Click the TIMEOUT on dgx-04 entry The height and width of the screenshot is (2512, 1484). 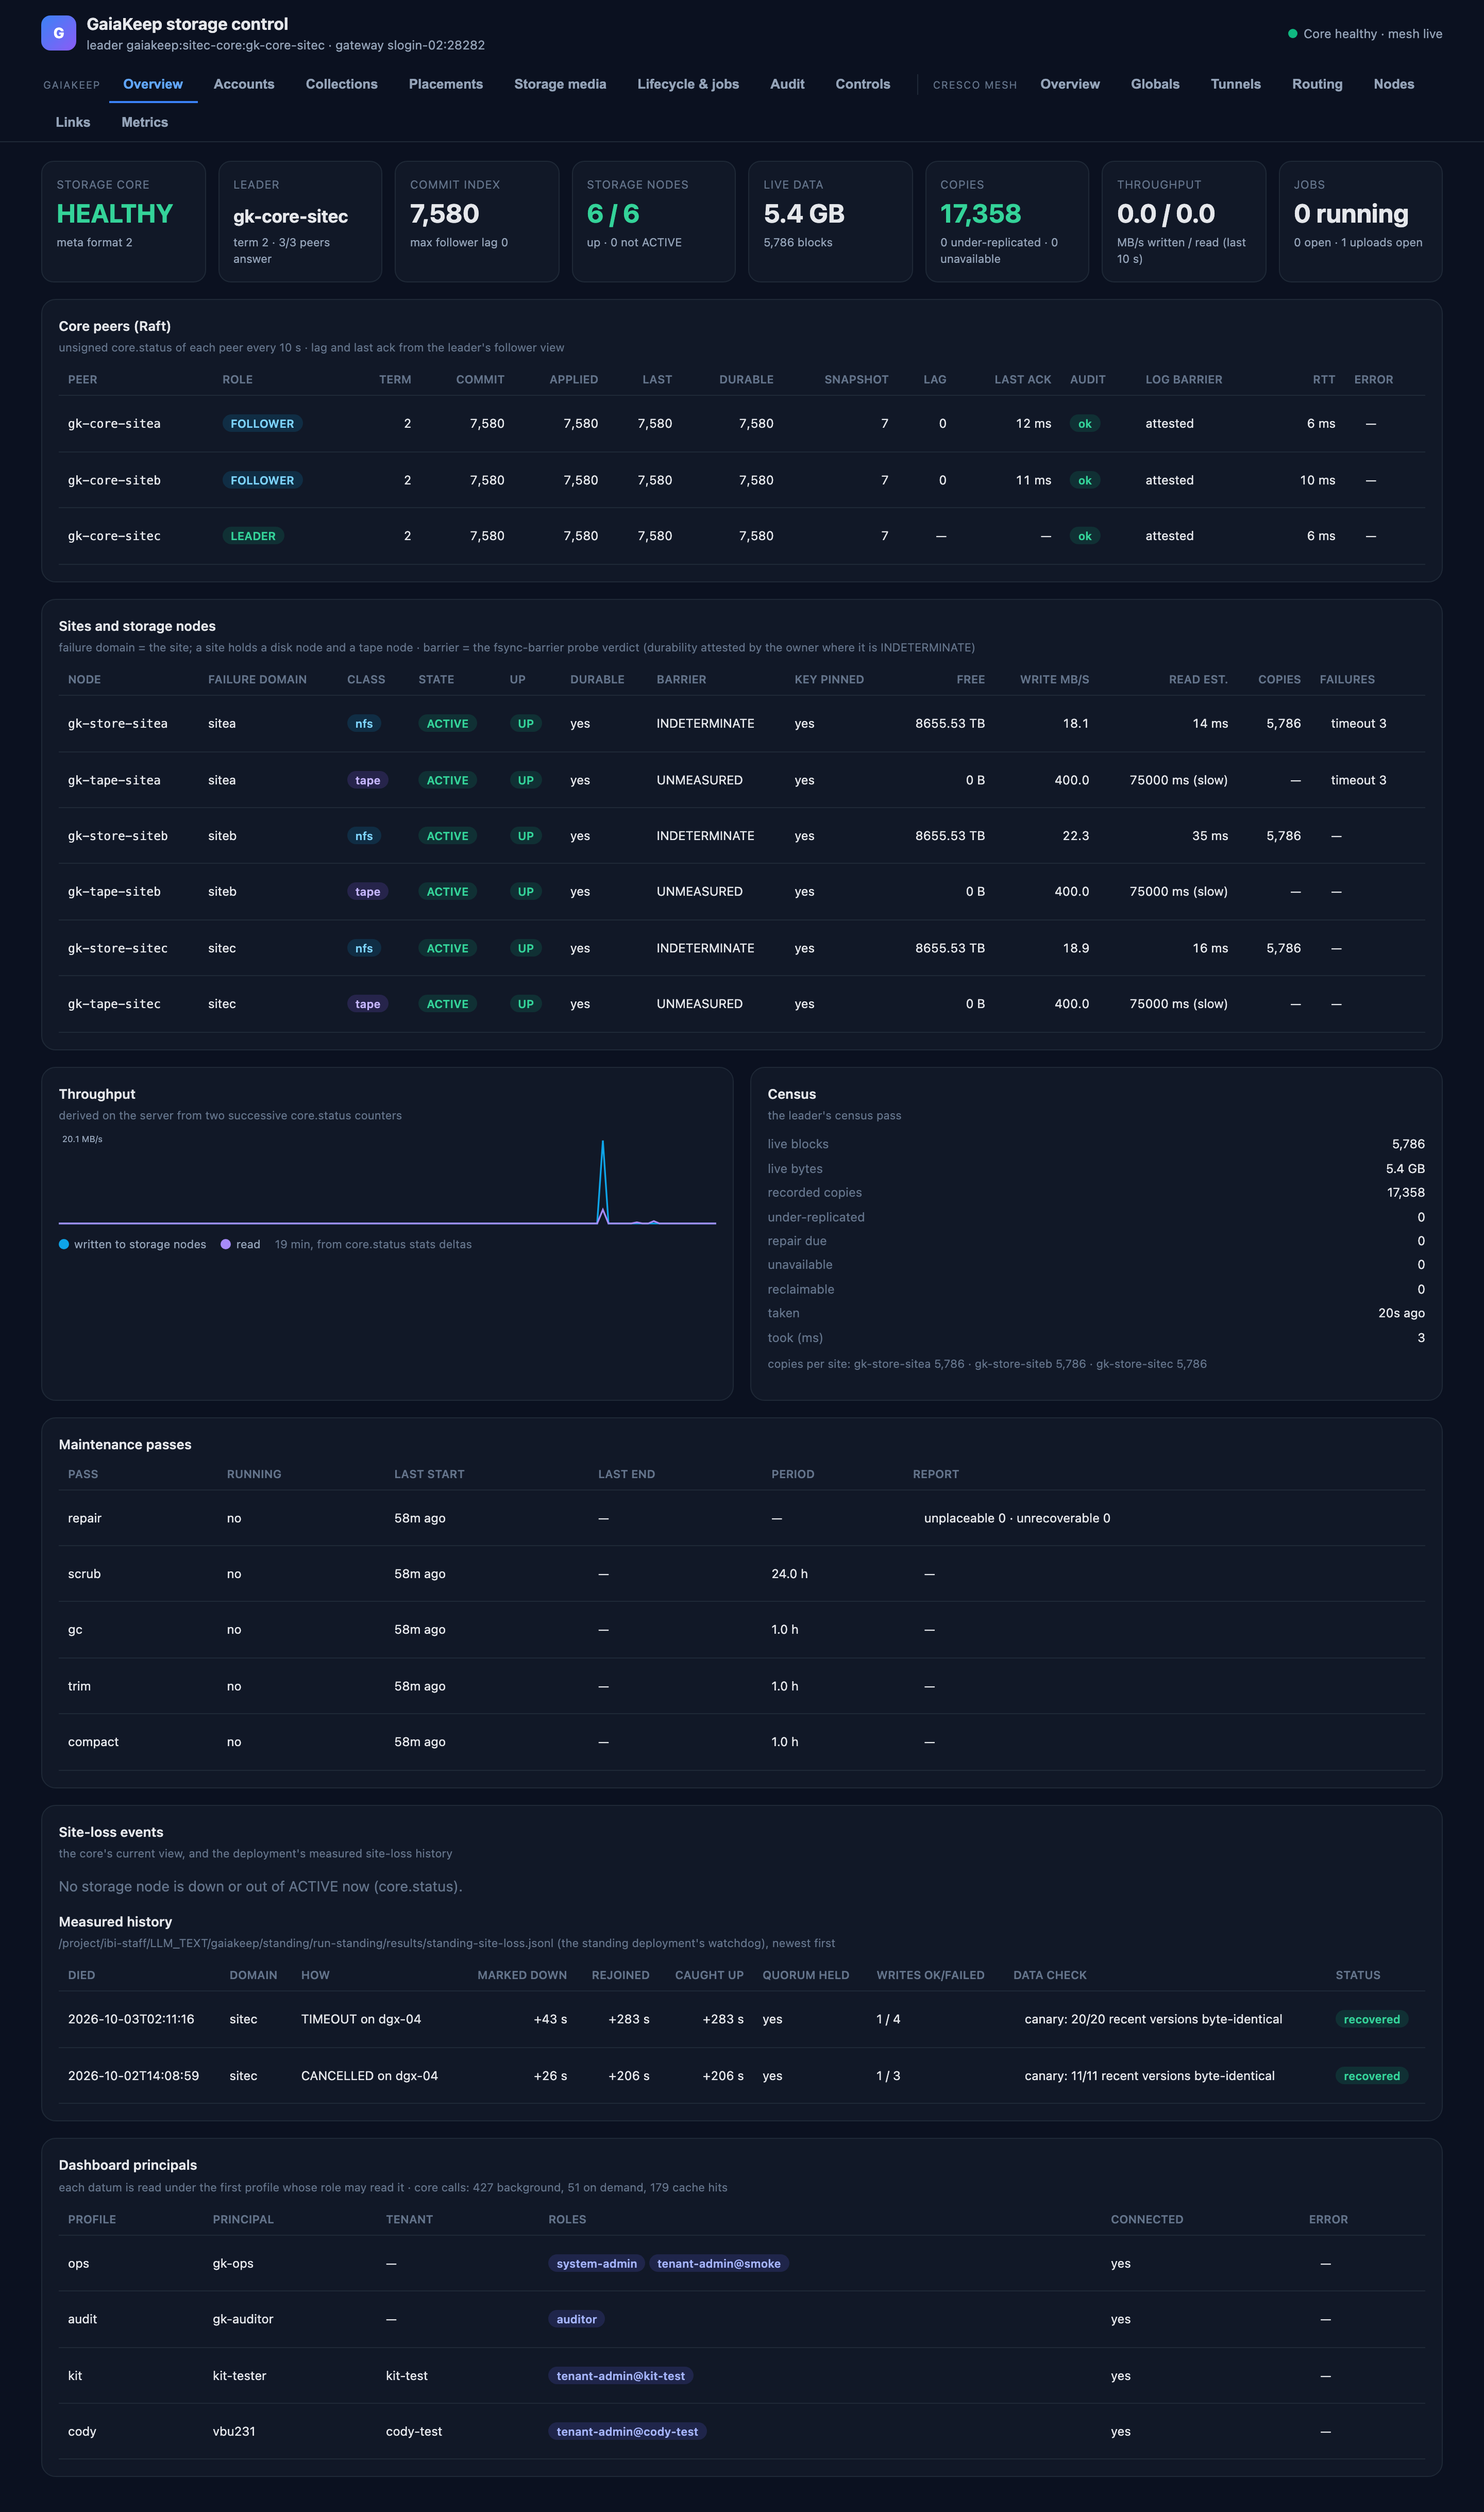tap(361, 2019)
